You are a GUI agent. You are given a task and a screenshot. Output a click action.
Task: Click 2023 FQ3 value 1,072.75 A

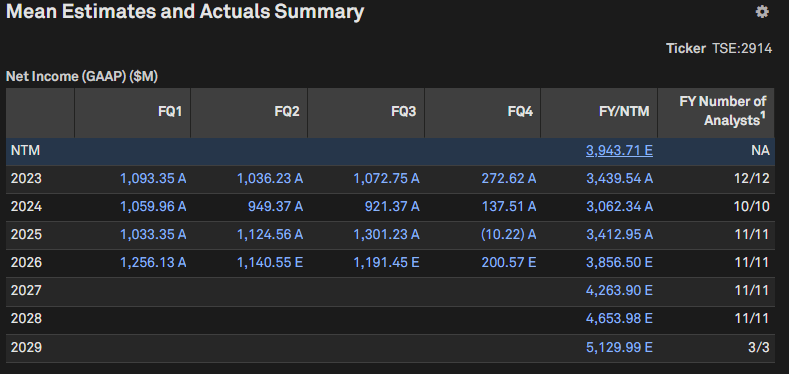(x=386, y=179)
